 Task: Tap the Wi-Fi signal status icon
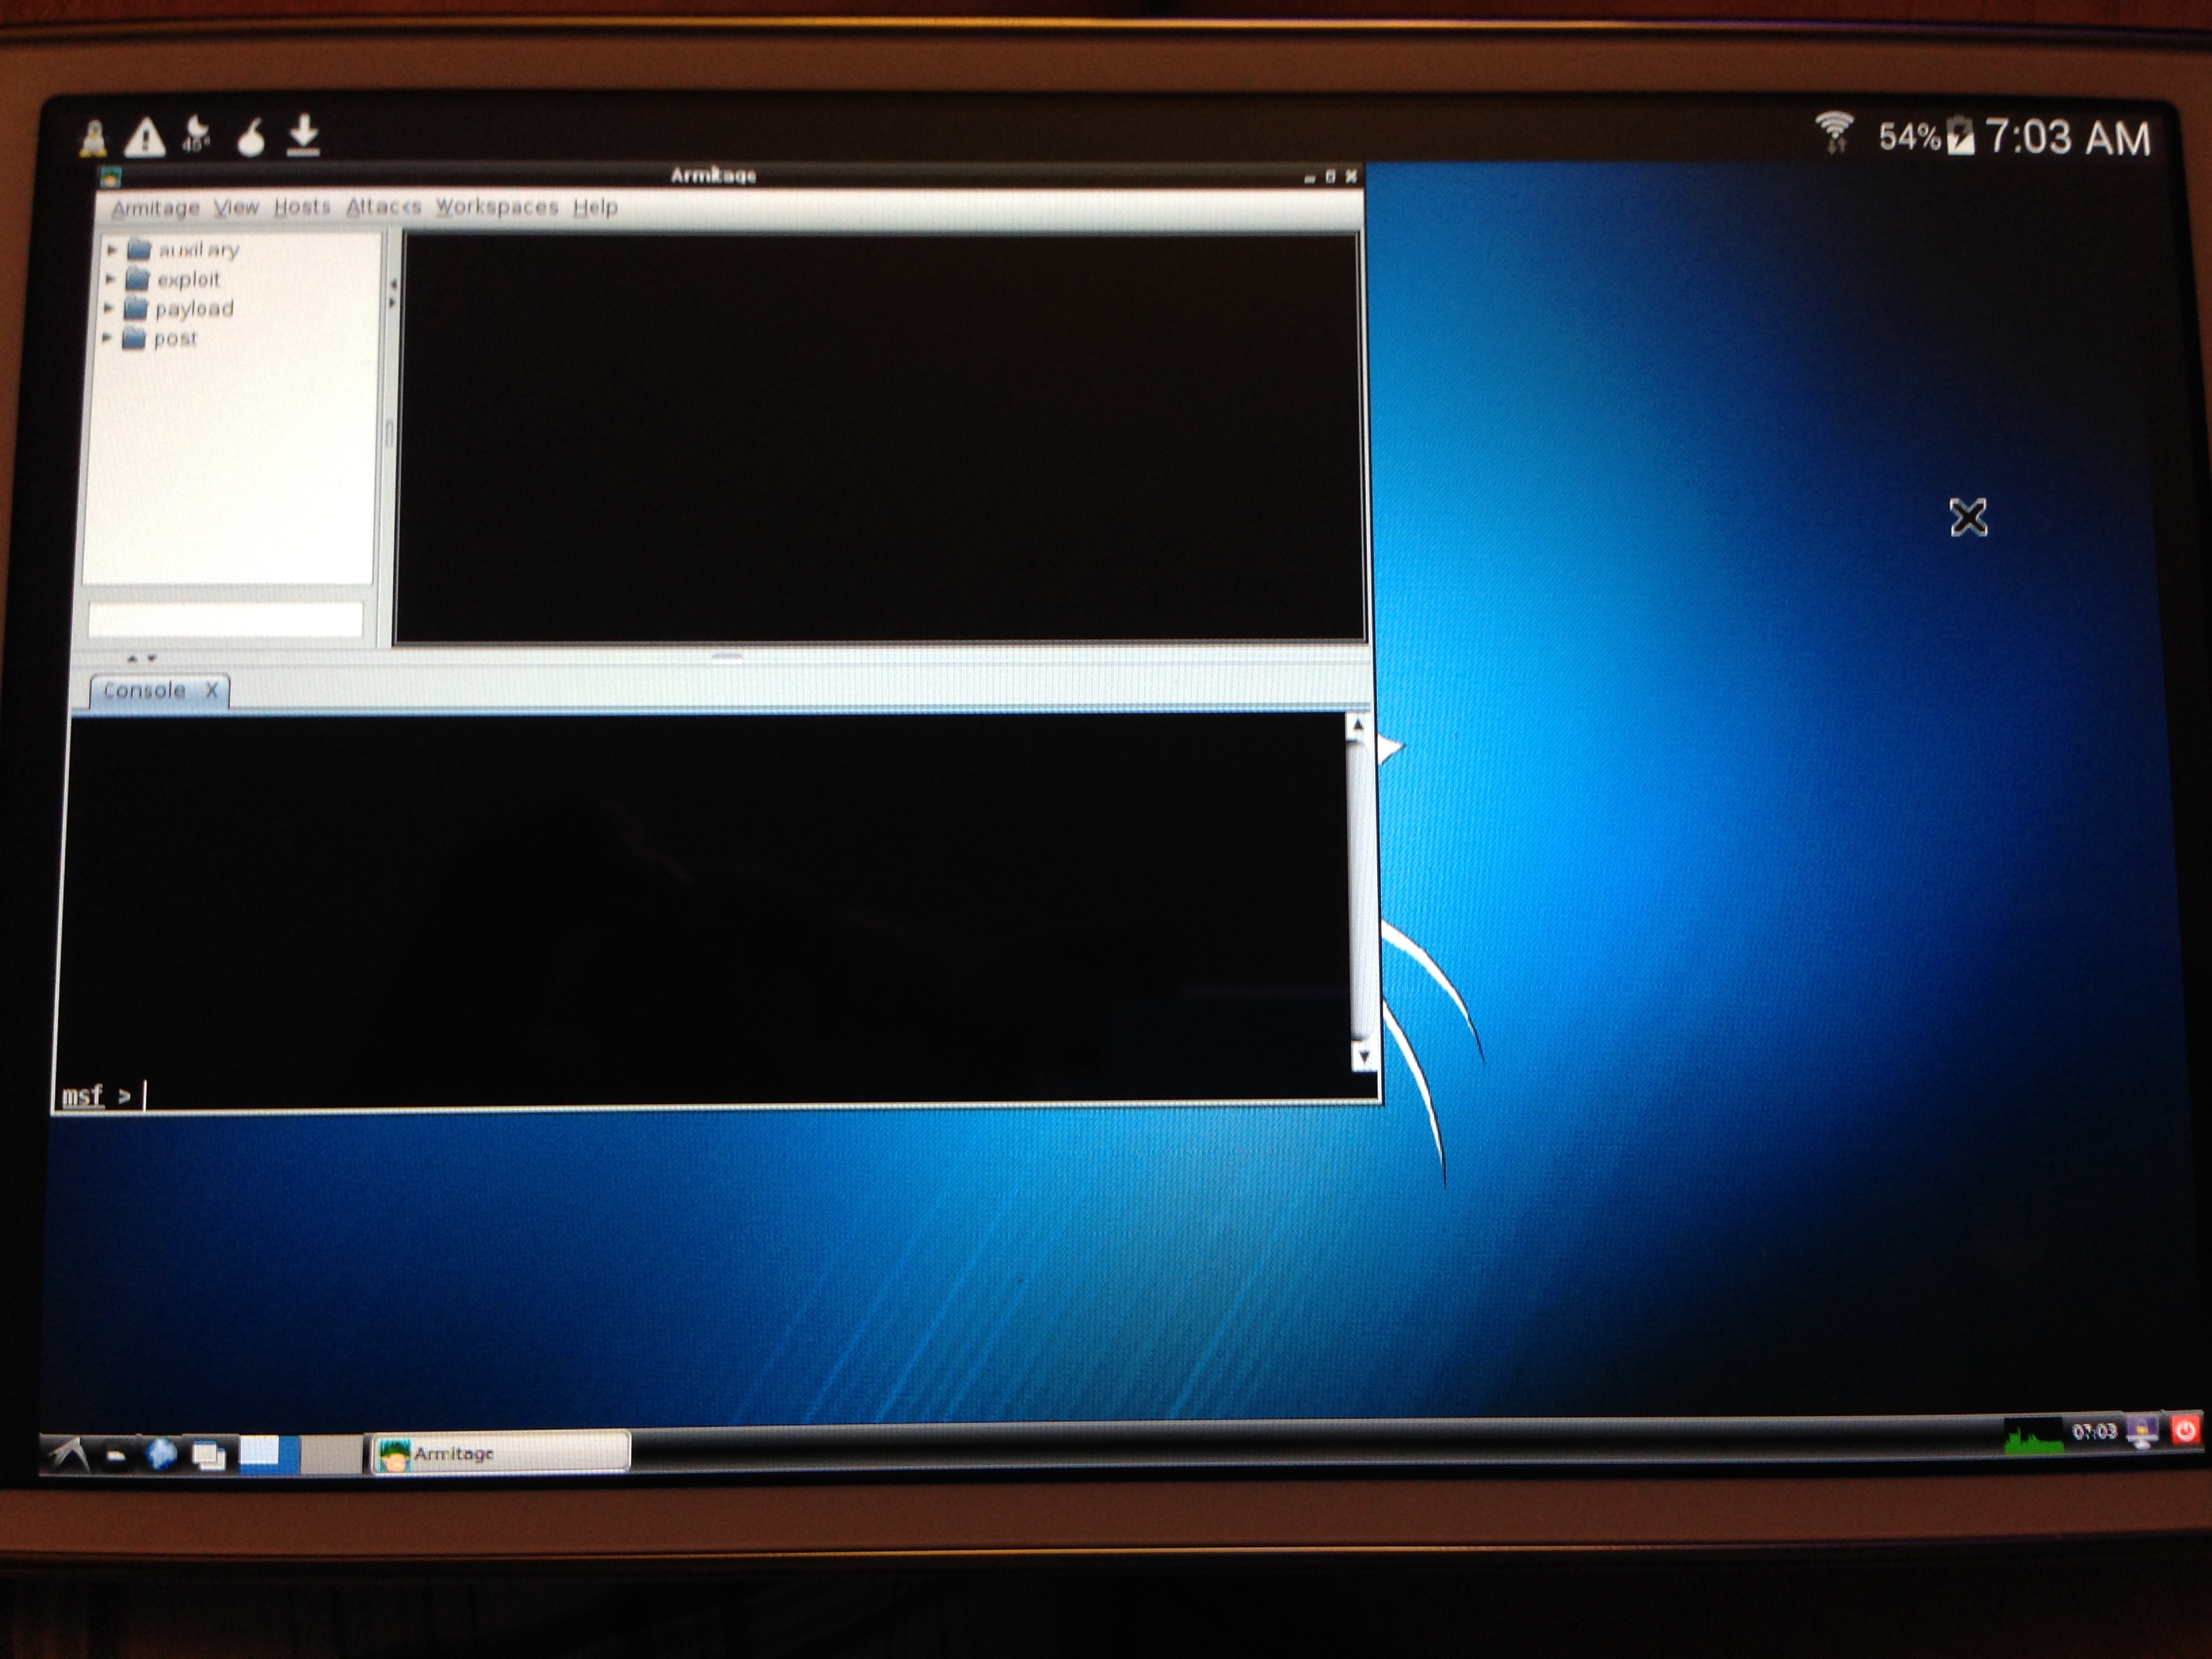pos(1834,132)
